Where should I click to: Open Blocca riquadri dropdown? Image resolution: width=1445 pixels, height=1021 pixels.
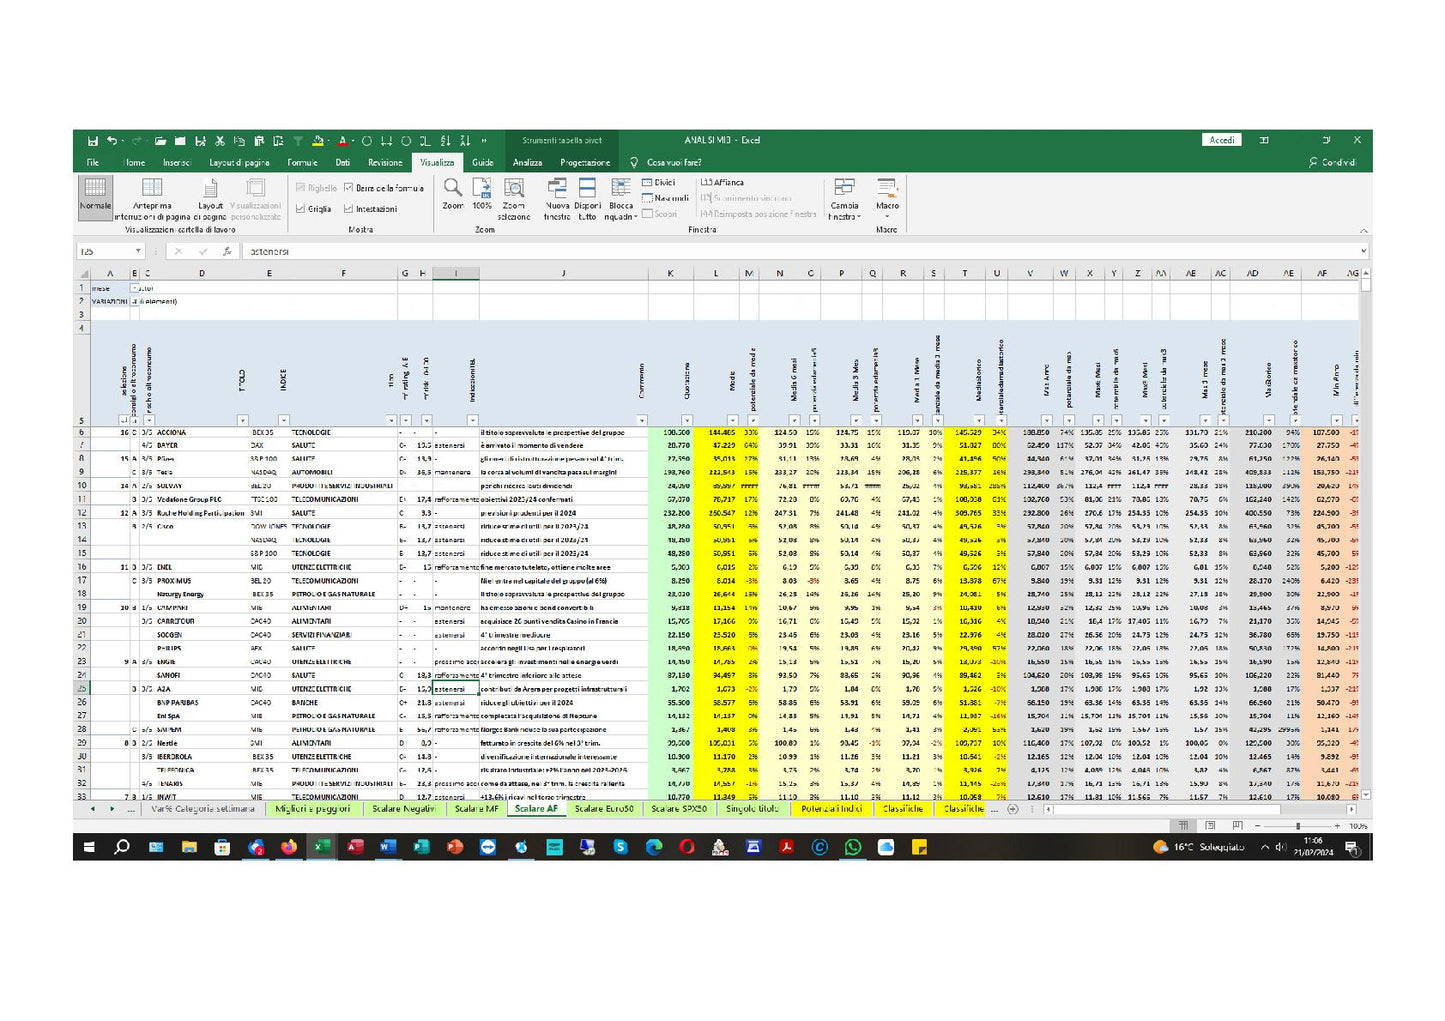pyautogui.click(x=620, y=199)
